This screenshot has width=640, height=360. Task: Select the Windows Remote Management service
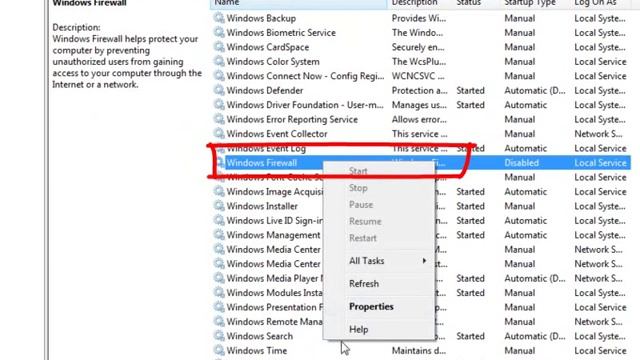(x=274, y=322)
